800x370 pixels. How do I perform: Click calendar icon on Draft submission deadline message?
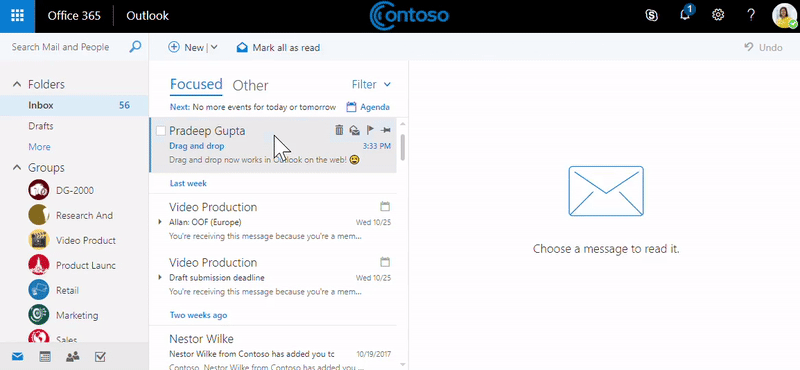coord(385,262)
